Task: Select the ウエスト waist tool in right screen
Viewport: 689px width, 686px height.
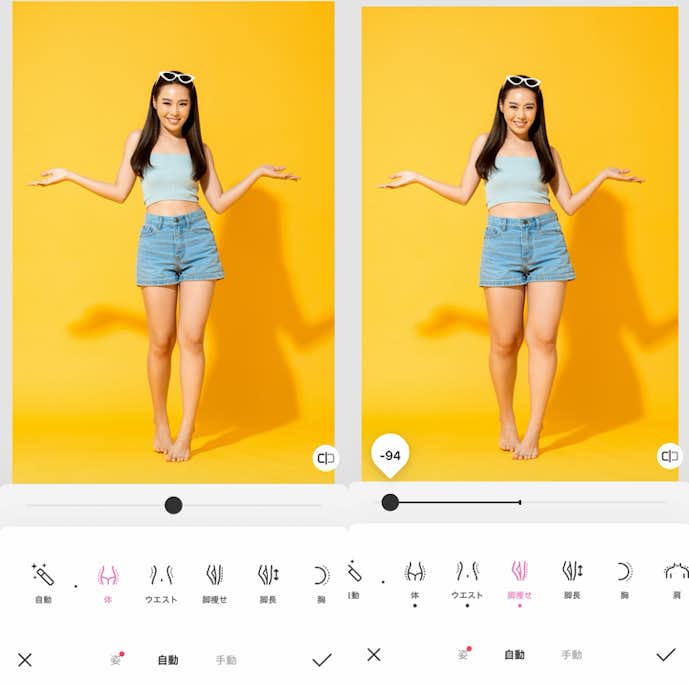Action: coord(467,579)
